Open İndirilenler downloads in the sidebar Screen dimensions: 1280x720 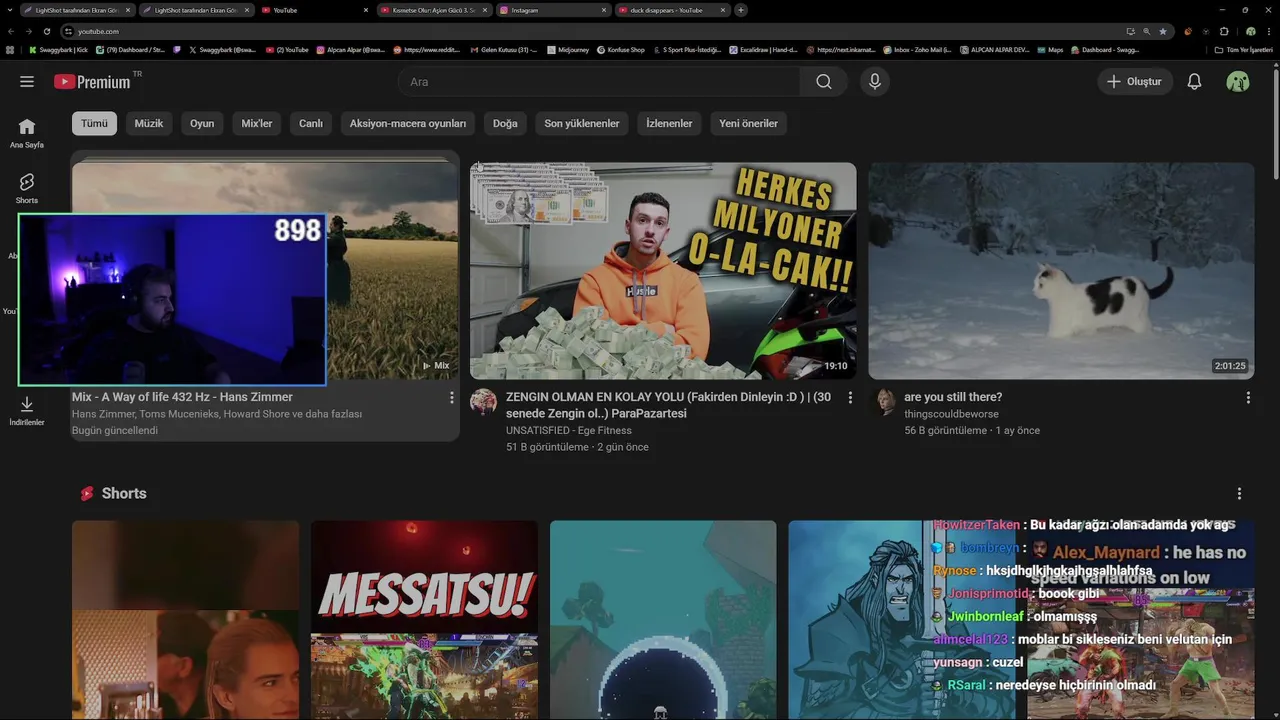[27, 410]
